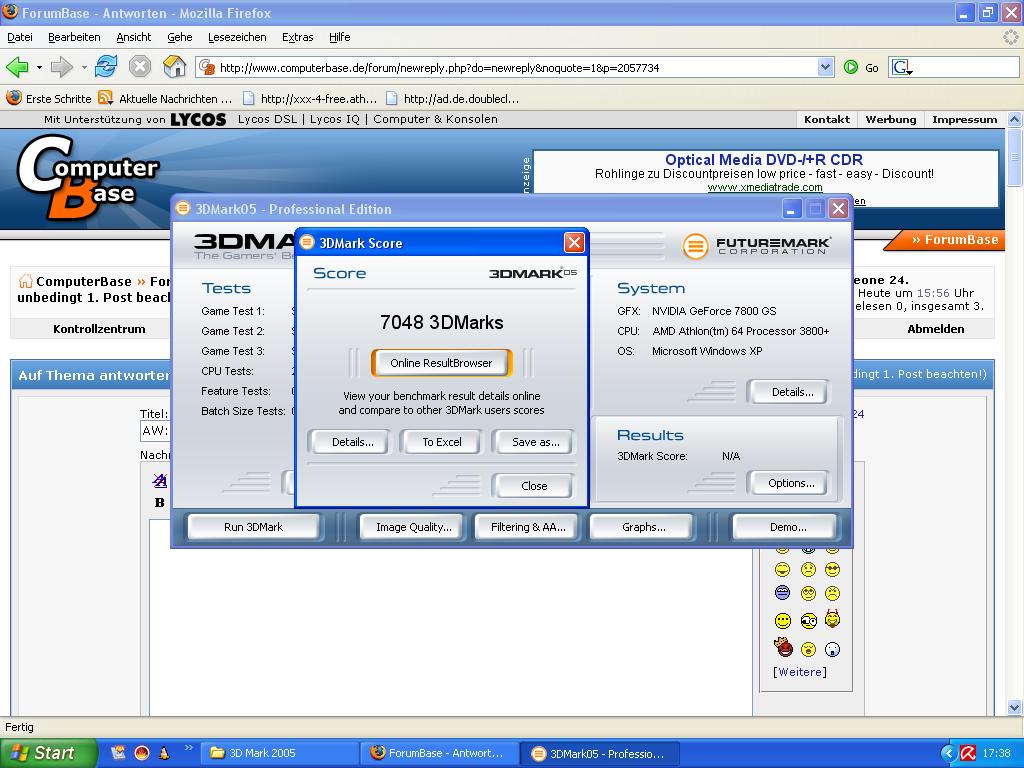The image size is (1024, 768).
Task: Open the back button history dropdown arrow
Action: pos(39,67)
